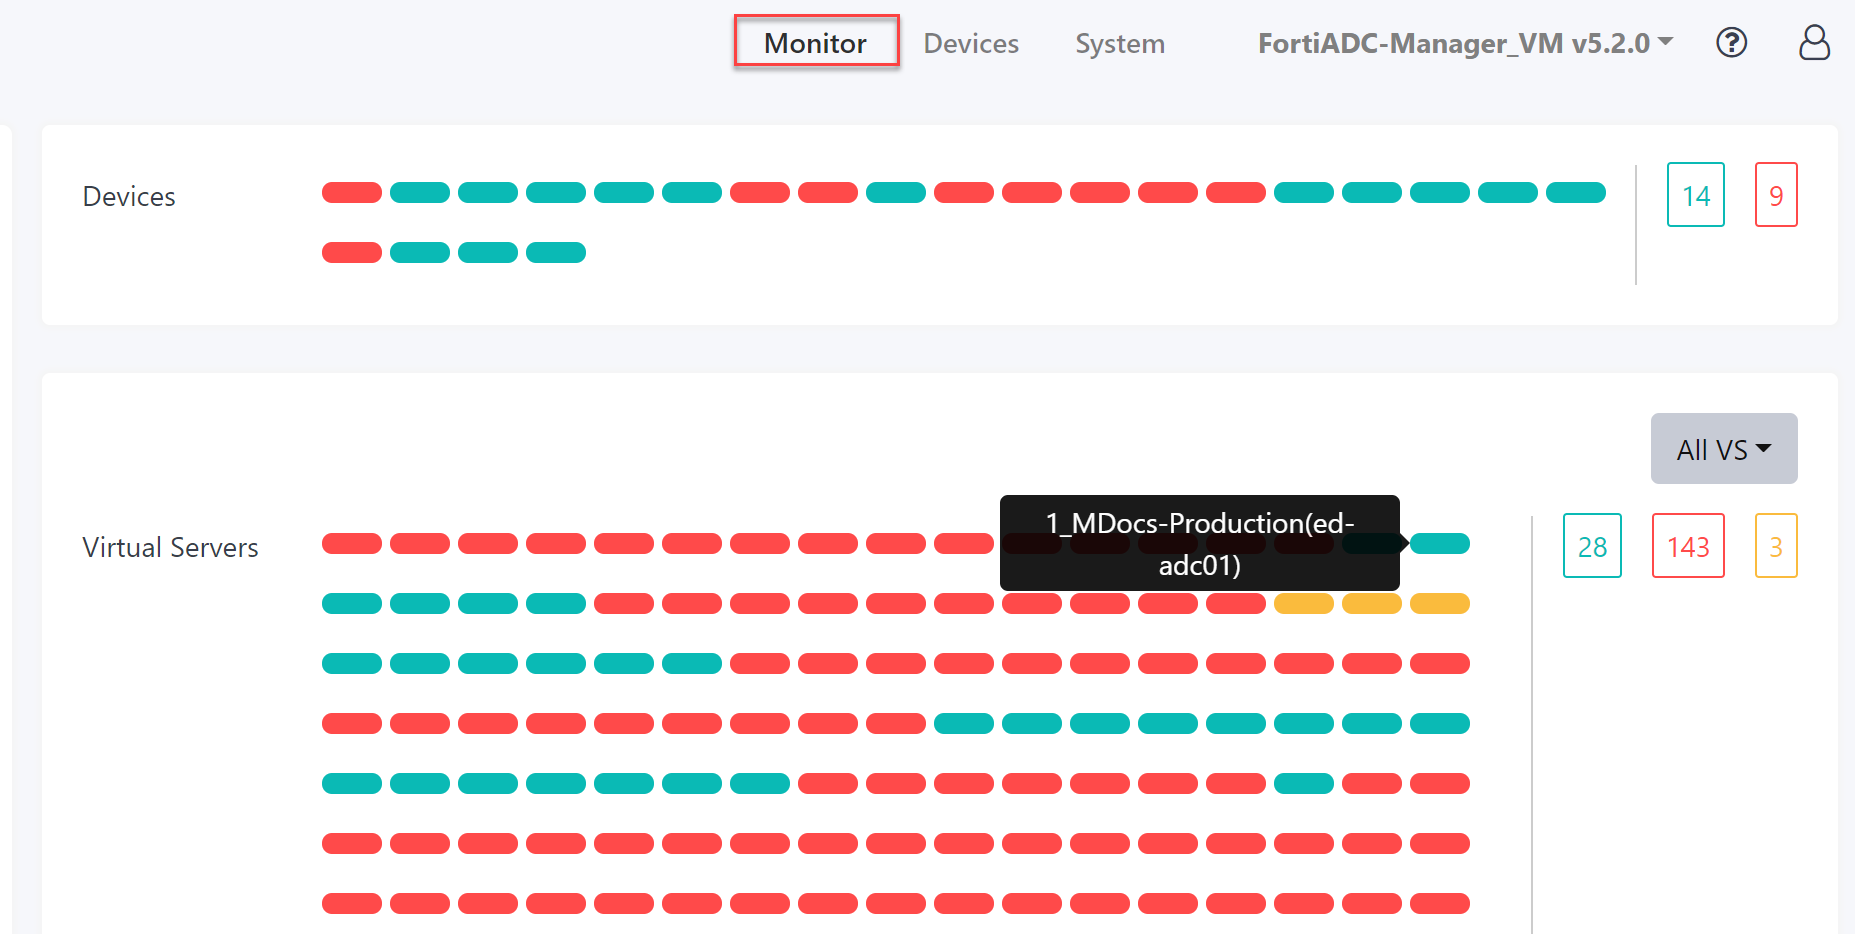Click the first red pill in Virtual Servers
This screenshot has height=934, width=1855.
(x=352, y=544)
